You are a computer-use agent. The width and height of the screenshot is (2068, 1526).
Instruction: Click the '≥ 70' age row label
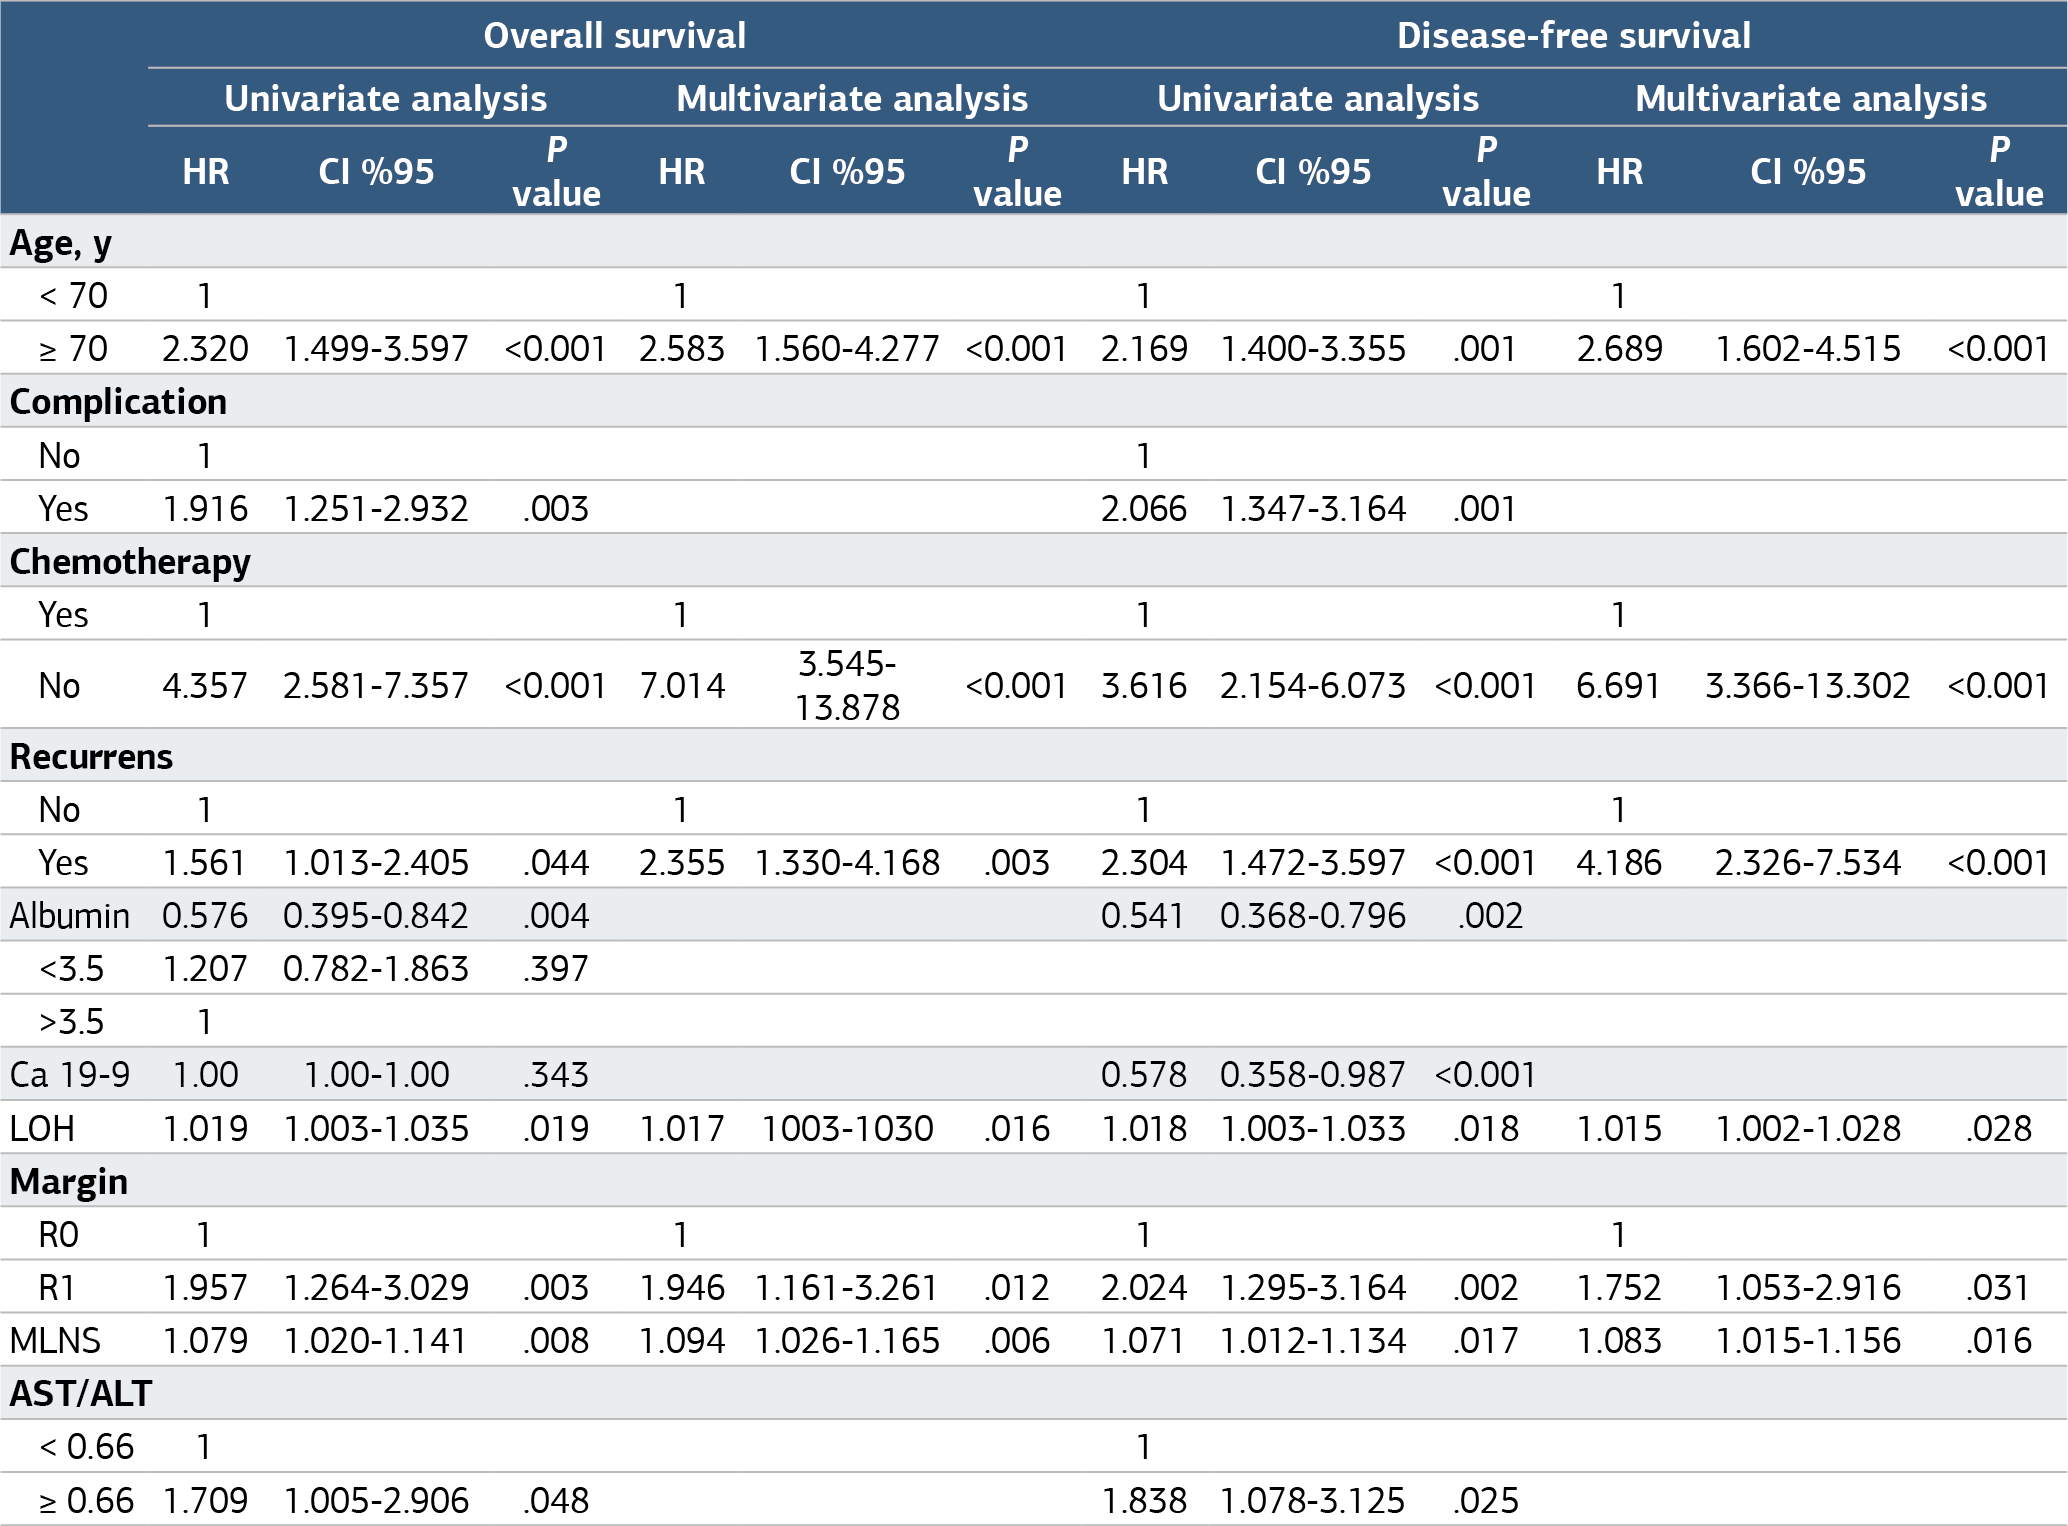74,349
